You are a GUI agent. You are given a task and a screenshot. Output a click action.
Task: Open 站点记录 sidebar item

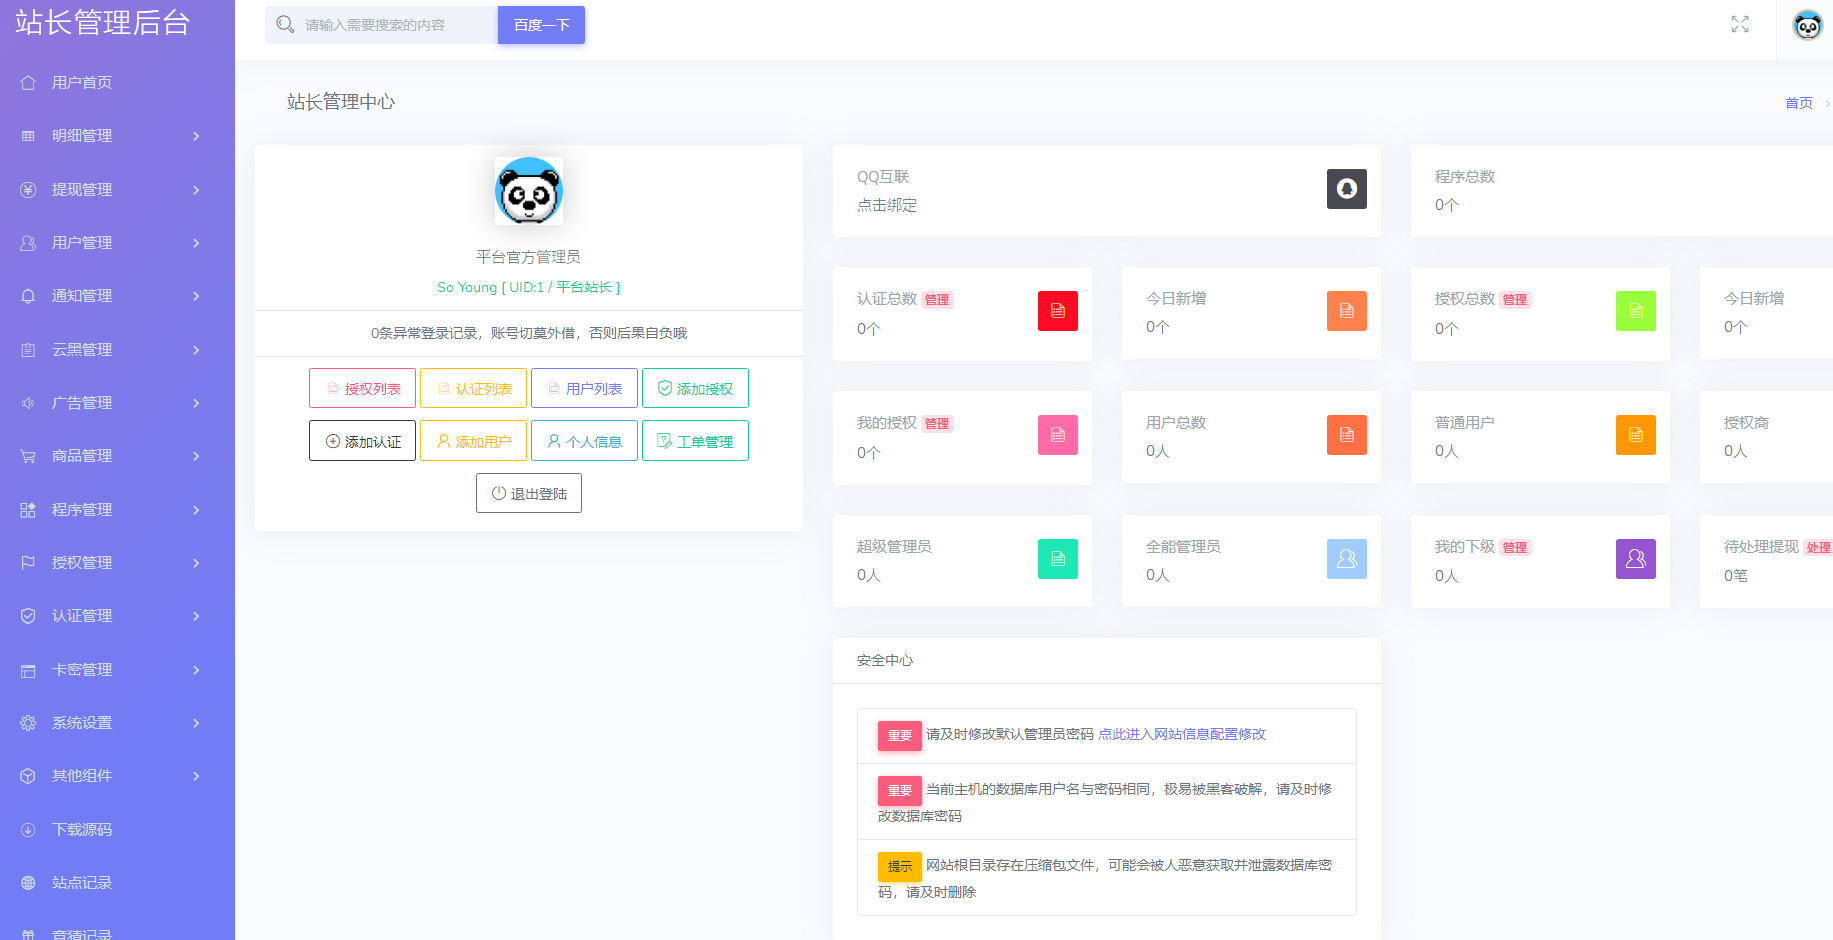point(117,883)
